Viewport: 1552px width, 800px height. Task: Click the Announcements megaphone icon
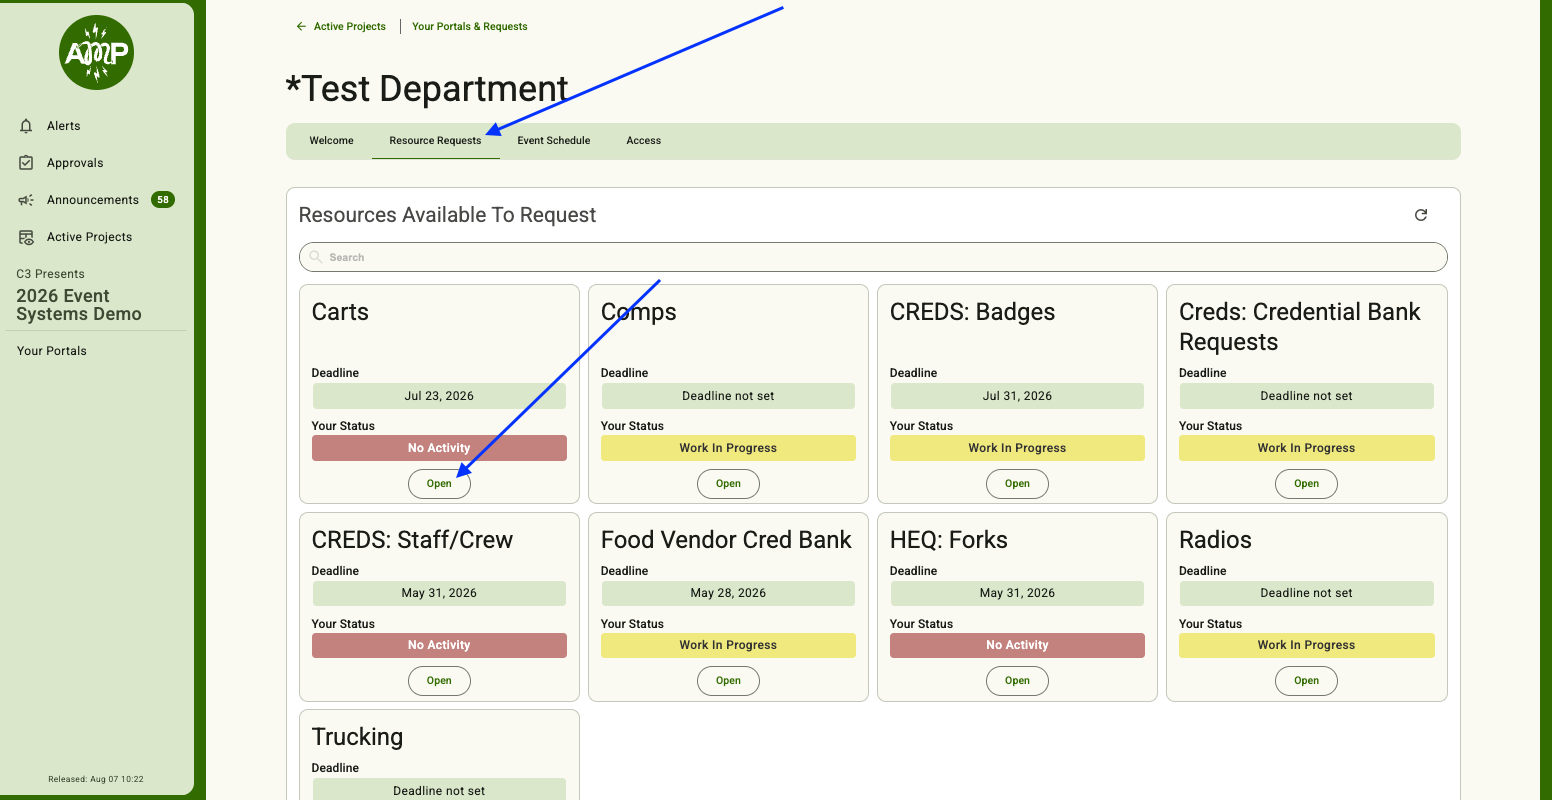coord(27,200)
